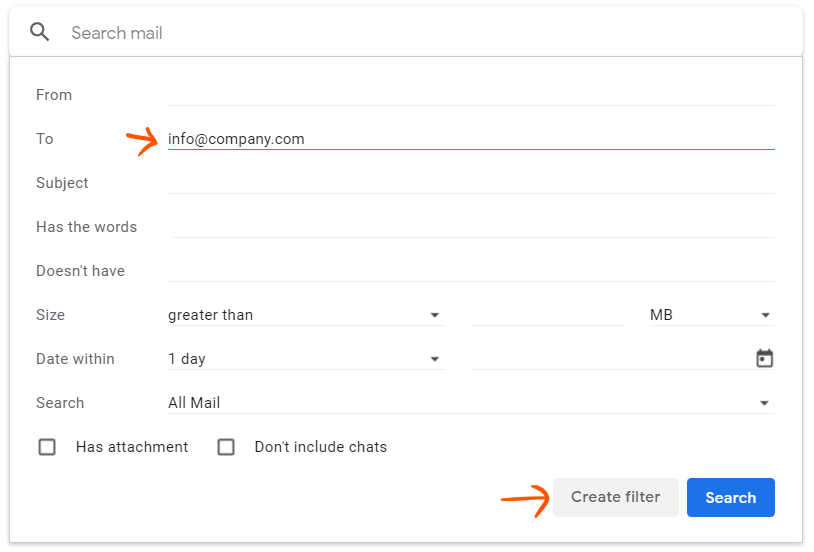Image resolution: width=814 pixels, height=552 pixels.
Task: Click into the From field
Action: (470, 94)
